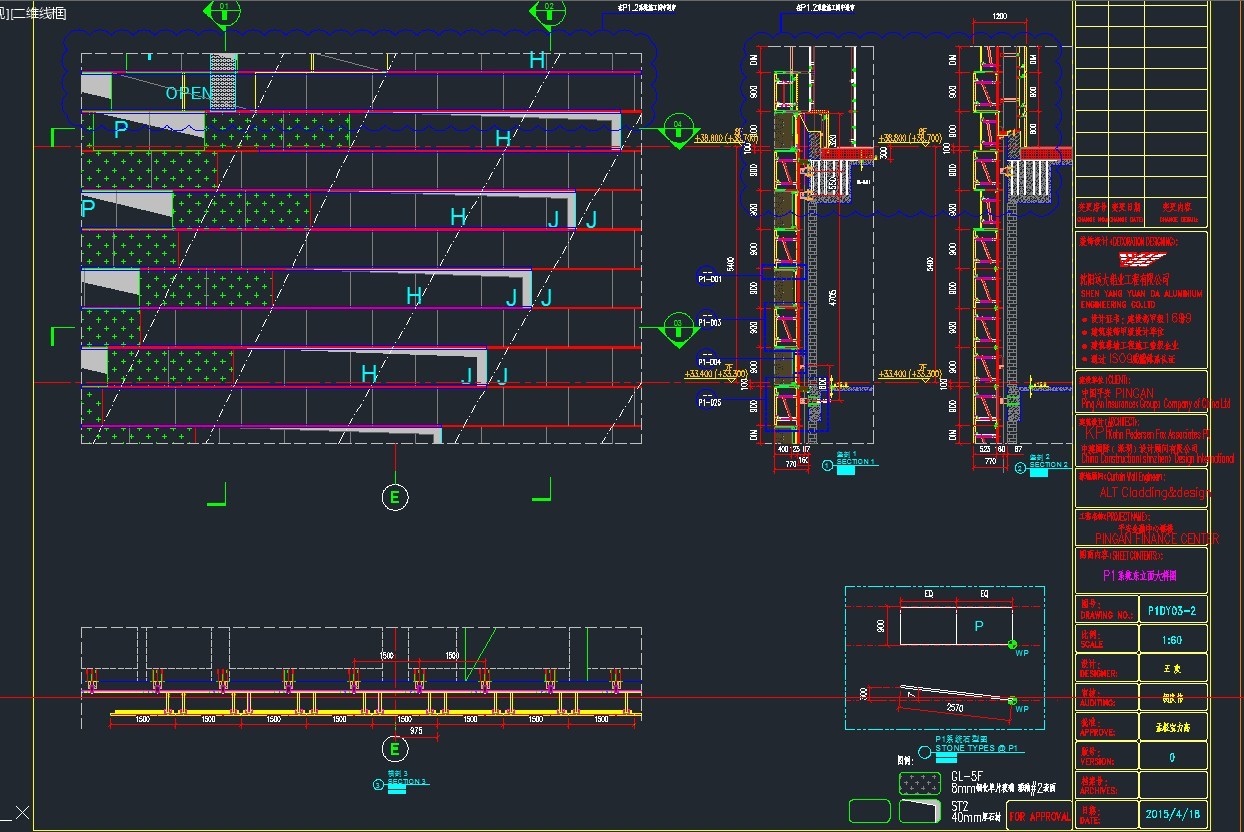Click the green section marker 03
This screenshot has width=1244, height=832.
click(678, 327)
